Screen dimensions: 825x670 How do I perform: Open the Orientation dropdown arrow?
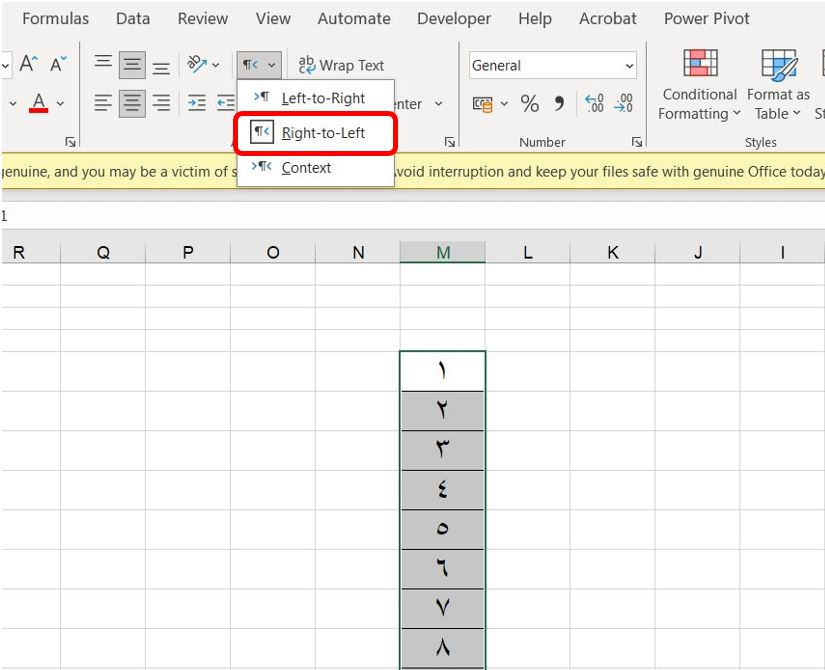click(216, 65)
